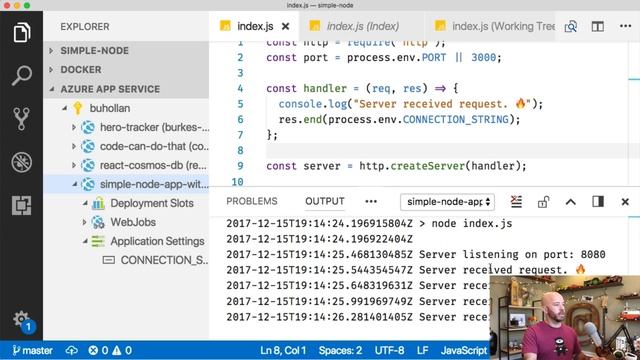The height and width of the screenshot is (360, 640).
Task: Close the index.js editor tab
Action: point(286,27)
